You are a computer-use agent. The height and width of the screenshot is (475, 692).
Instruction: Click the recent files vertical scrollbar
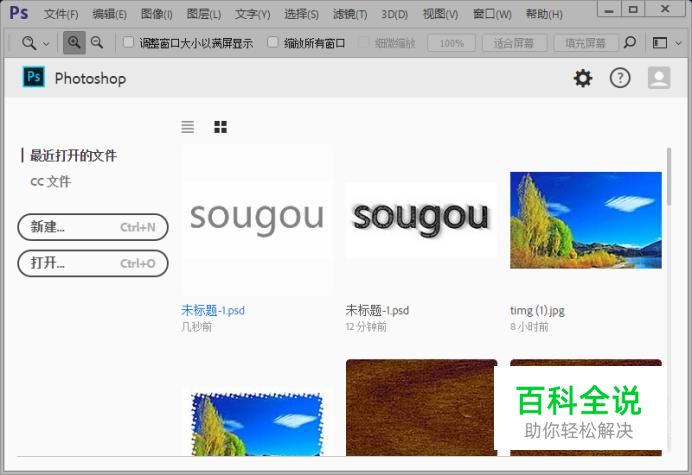669,177
